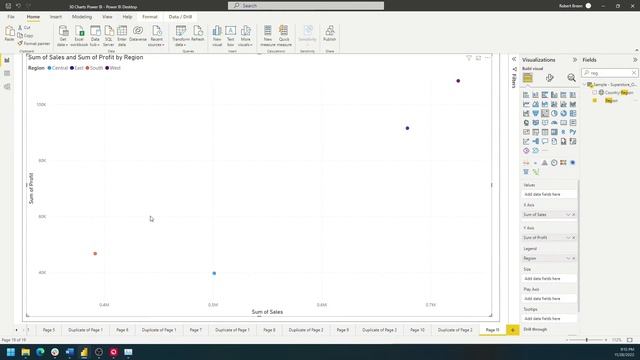
Task: Click the visual filter icon above chart
Action: (x=469, y=58)
